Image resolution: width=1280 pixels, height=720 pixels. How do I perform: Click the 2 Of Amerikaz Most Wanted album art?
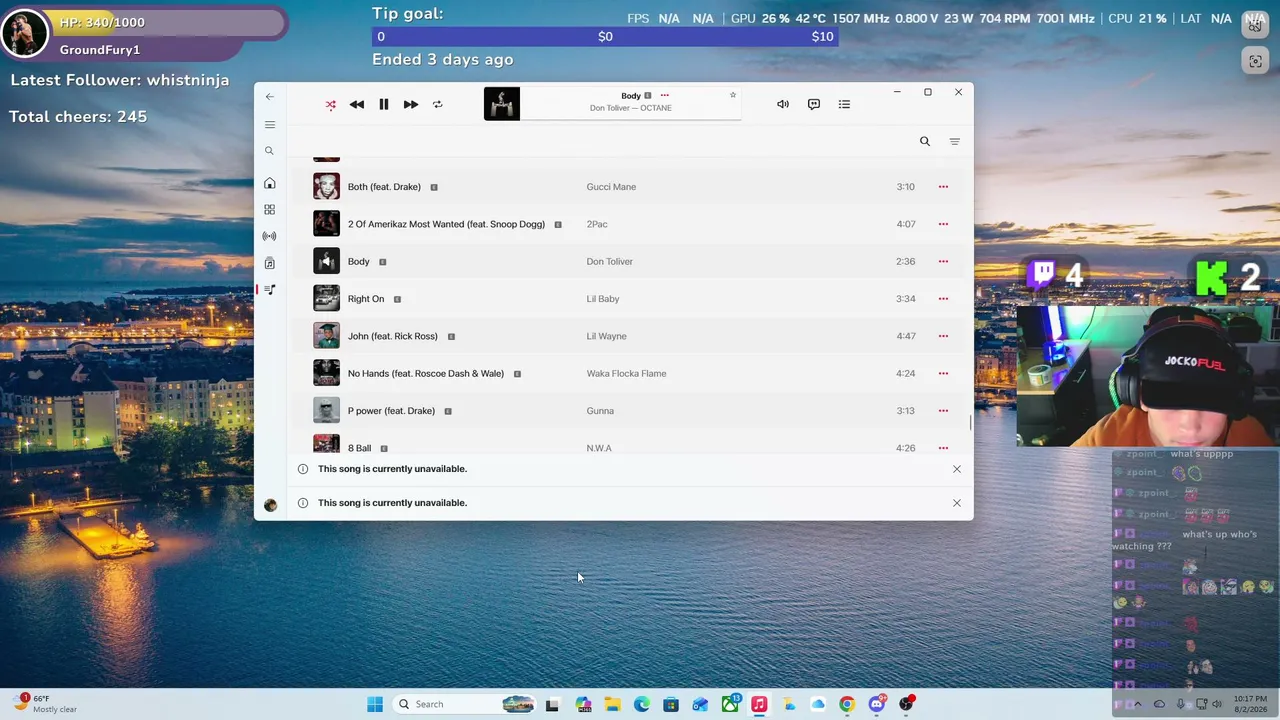(x=327, y=224)
